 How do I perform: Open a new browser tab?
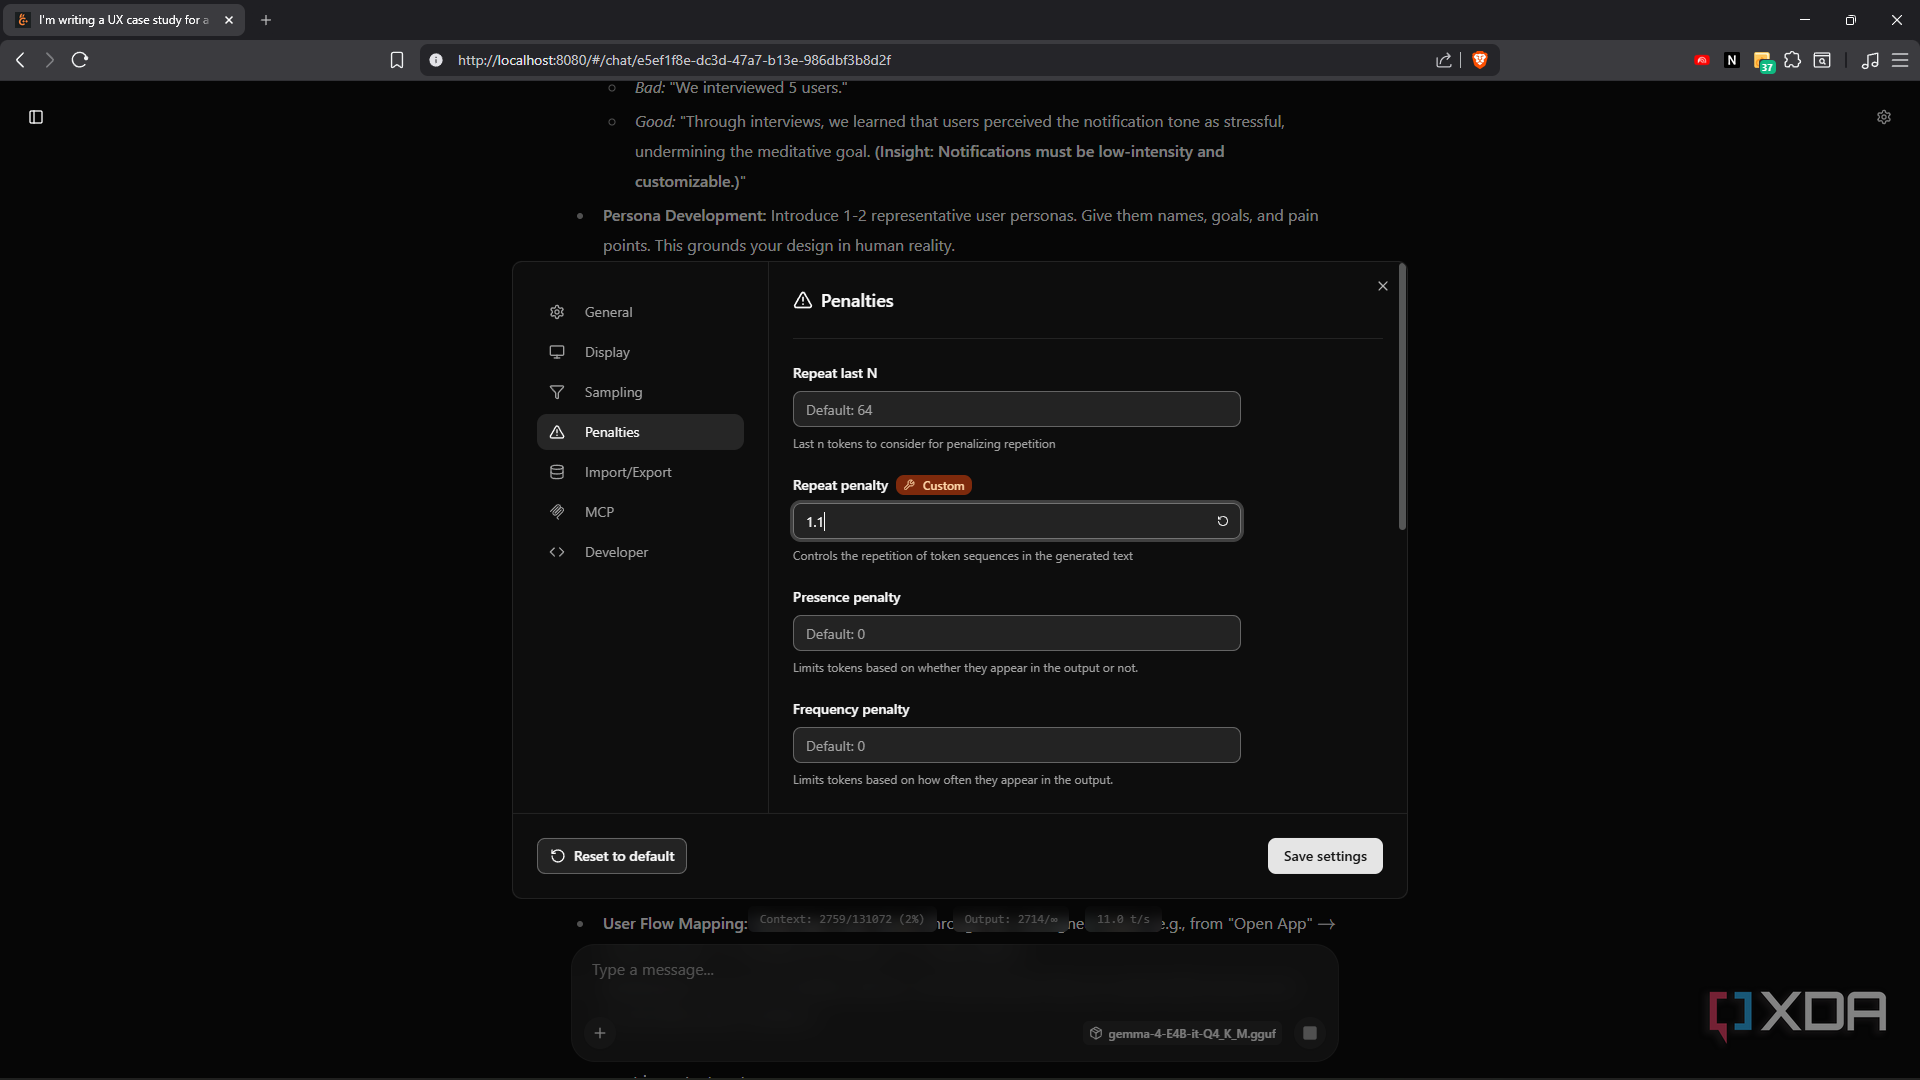coord(266,20)
